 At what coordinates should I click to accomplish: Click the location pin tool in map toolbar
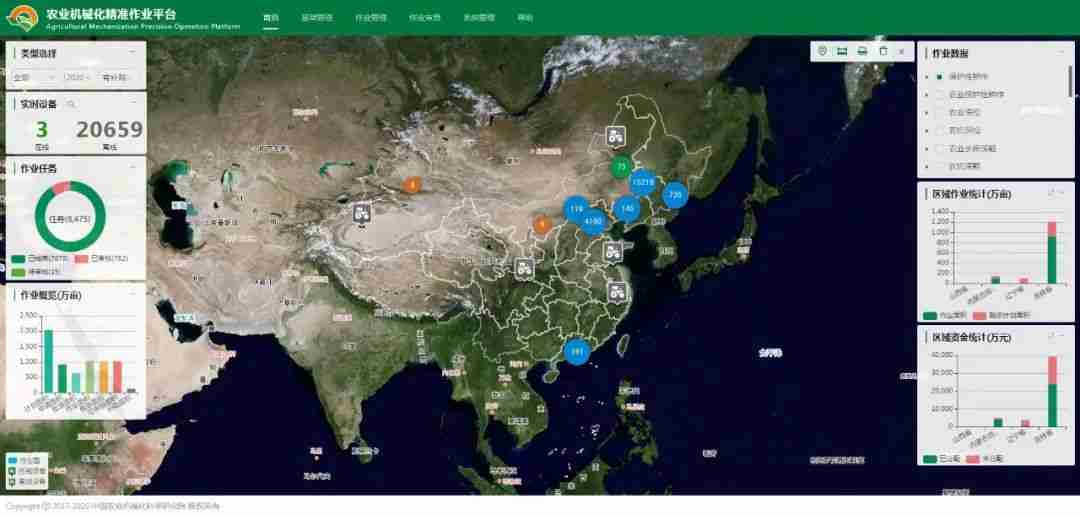tap(822, 51)
